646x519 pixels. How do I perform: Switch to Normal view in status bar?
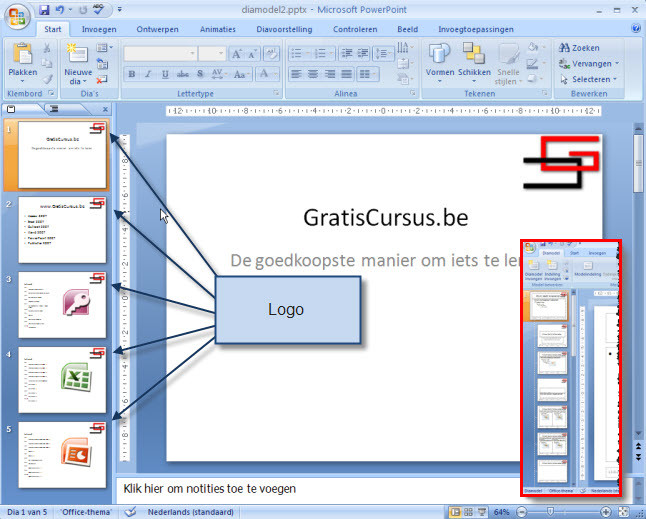[455, 512]
